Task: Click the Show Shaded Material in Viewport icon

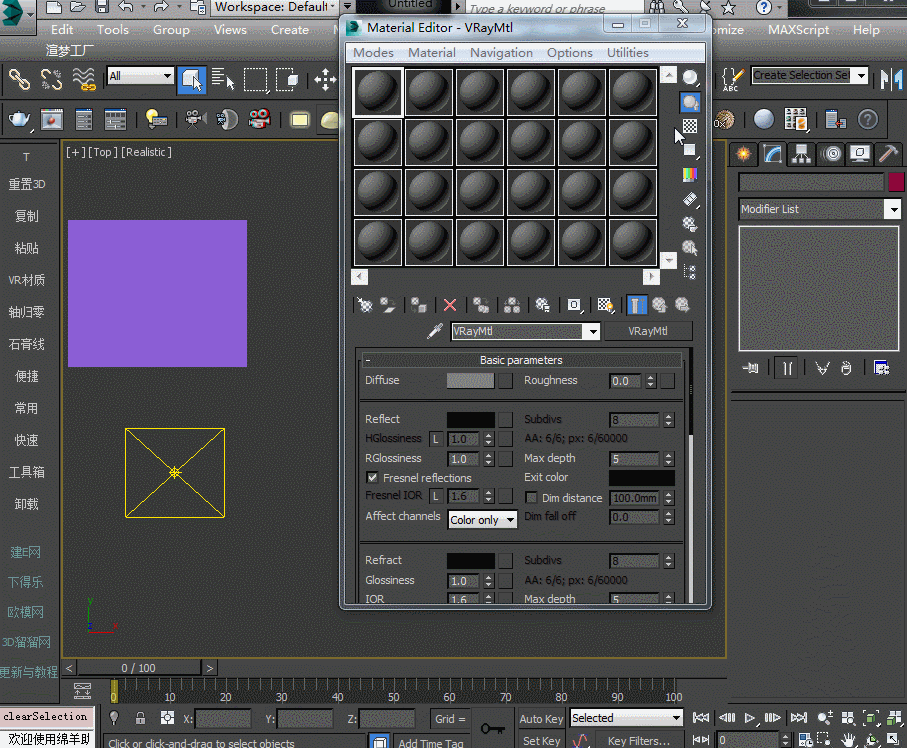Action: 605,306
